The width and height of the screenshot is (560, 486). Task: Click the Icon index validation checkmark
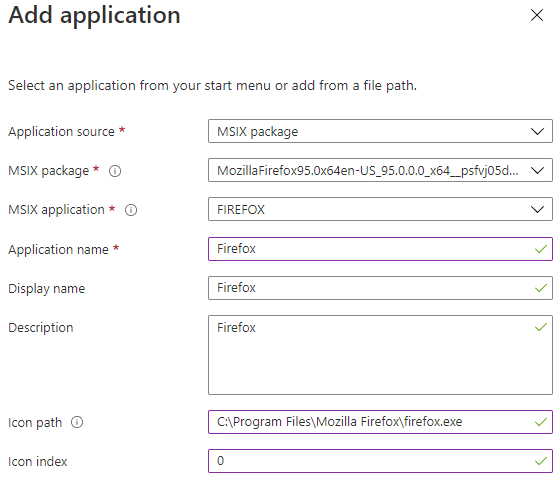(541, 461)
